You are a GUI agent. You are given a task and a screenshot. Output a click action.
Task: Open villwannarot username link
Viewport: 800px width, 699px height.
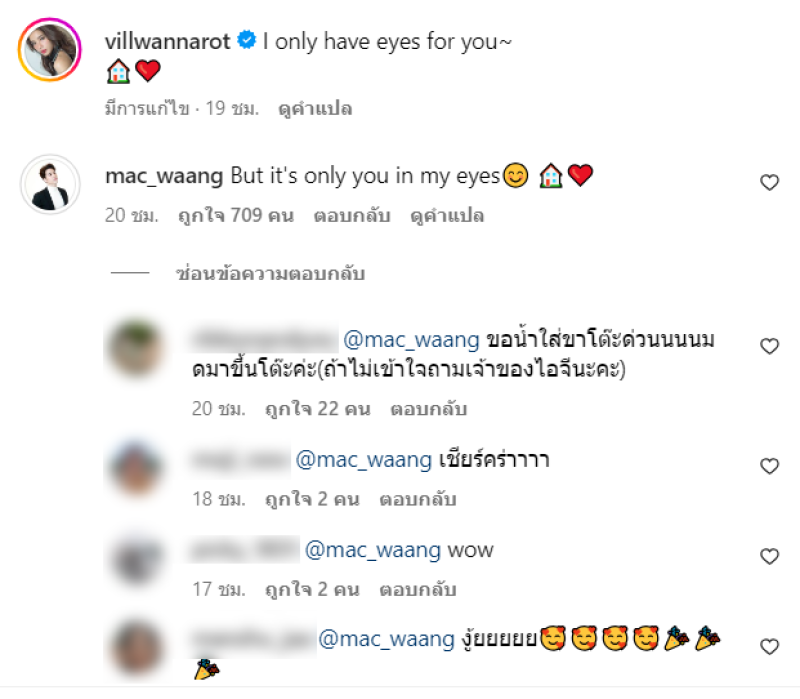click(167, 41)
